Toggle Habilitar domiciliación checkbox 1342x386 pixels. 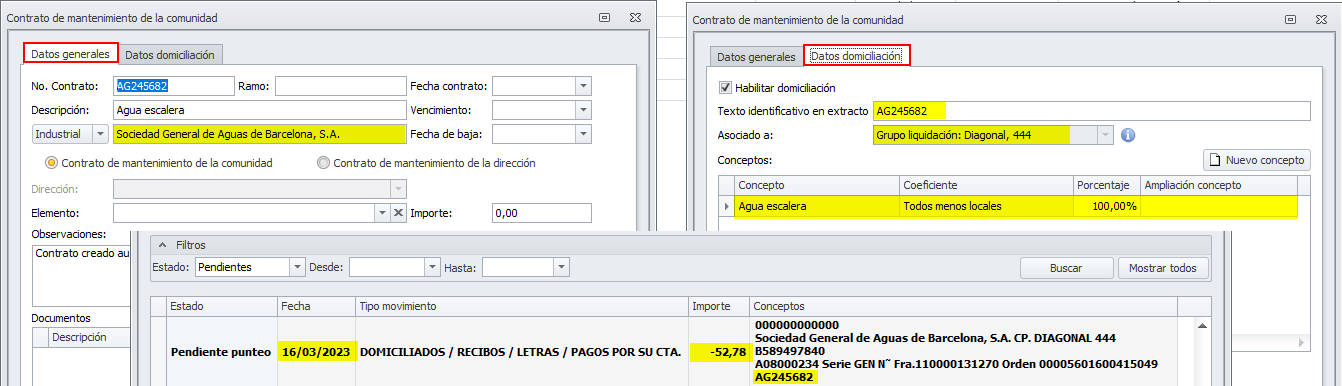tap(726, 88)
